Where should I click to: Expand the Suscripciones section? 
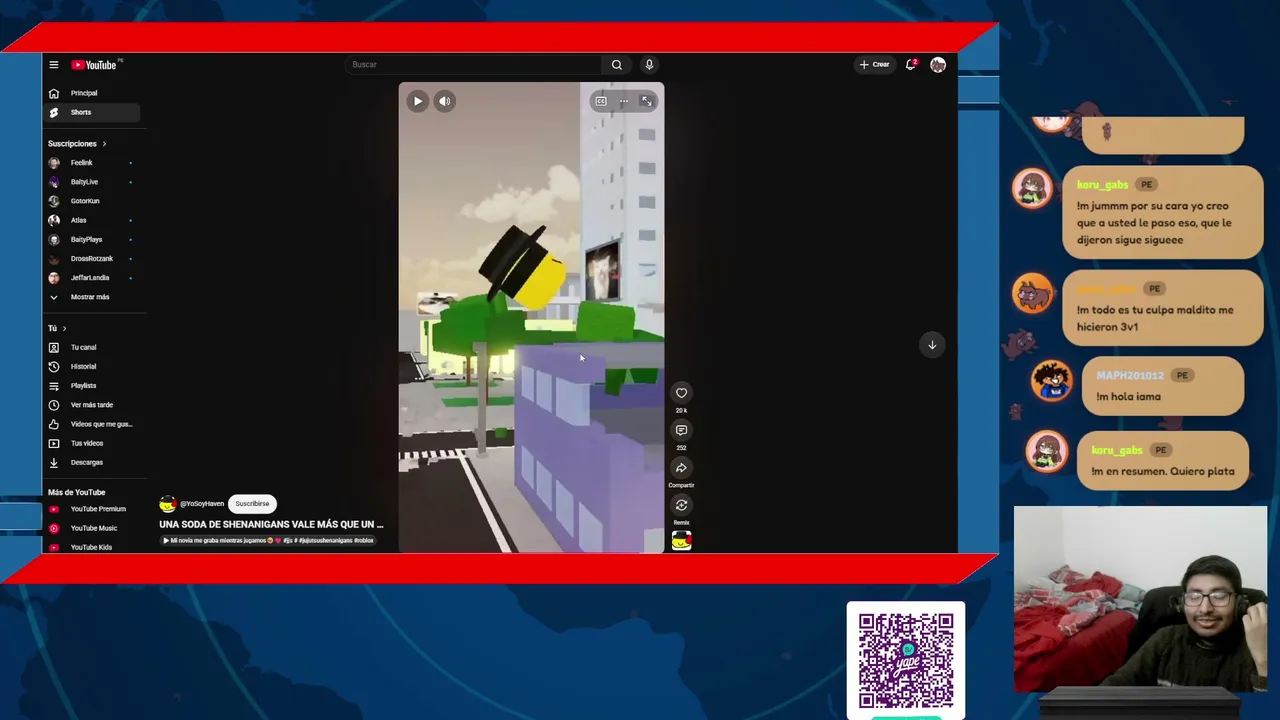[77, 144]
